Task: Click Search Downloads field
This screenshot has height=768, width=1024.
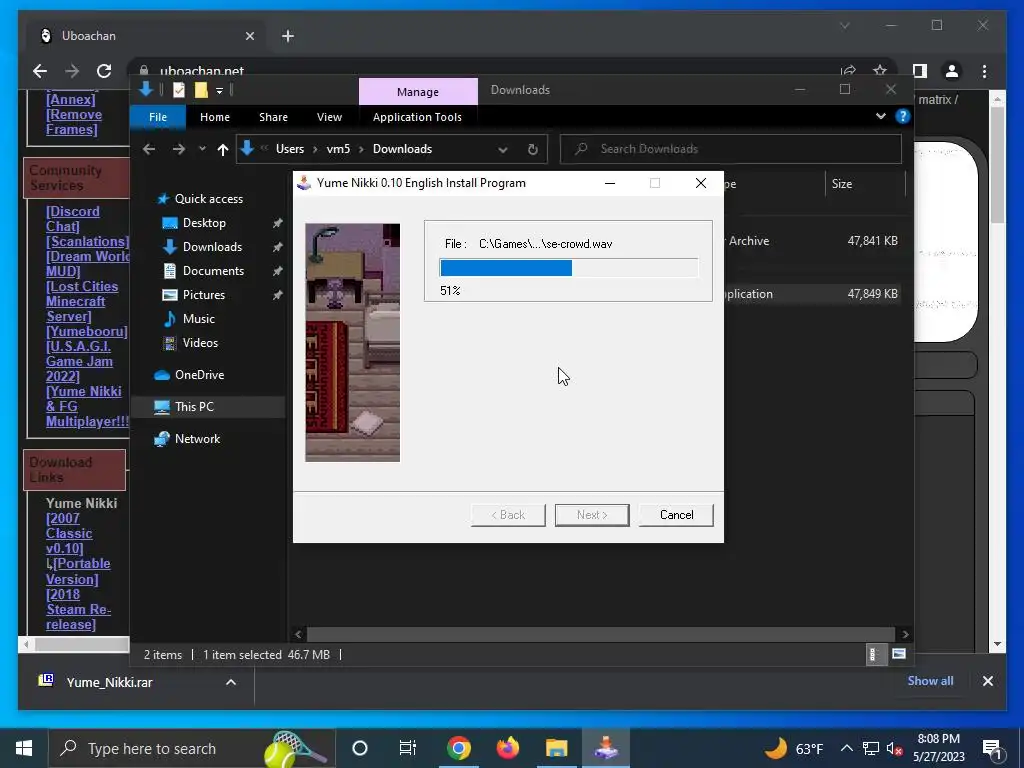Action: pyautogui.click(x=731, y=149)
